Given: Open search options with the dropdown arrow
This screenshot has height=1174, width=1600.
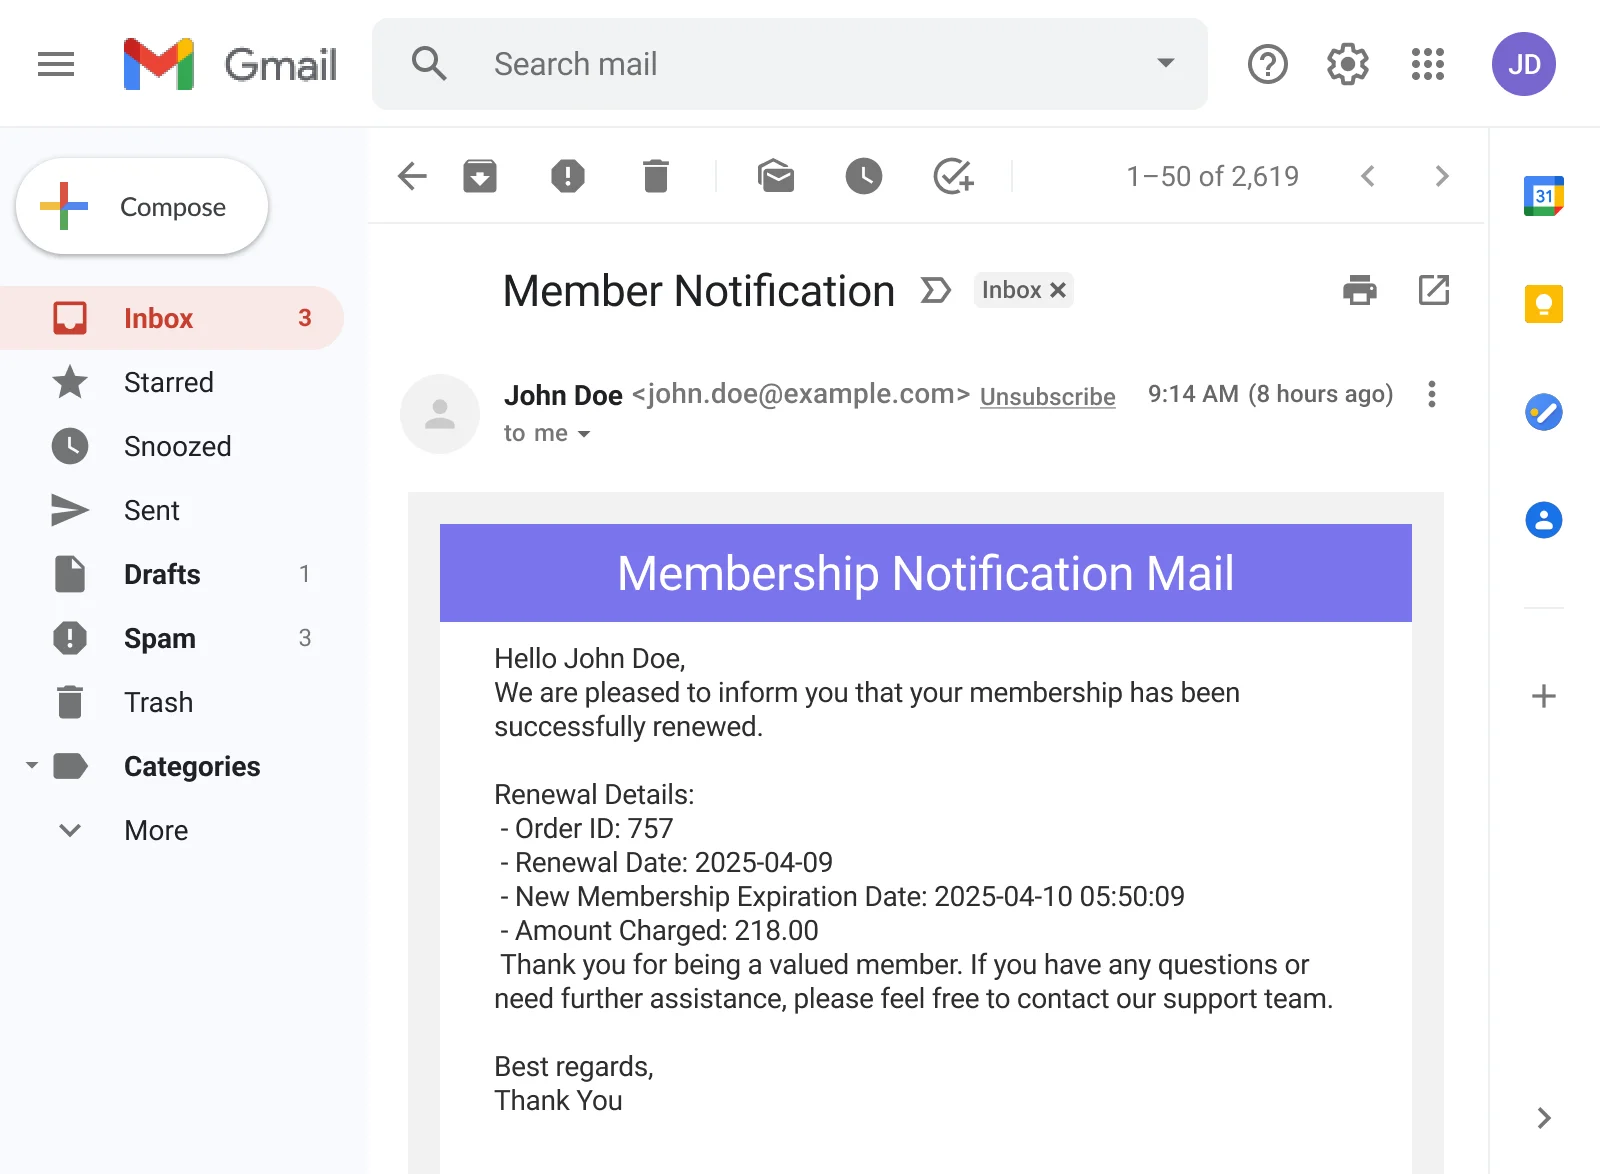Looking at the screenshot, I should point(1164,63).
